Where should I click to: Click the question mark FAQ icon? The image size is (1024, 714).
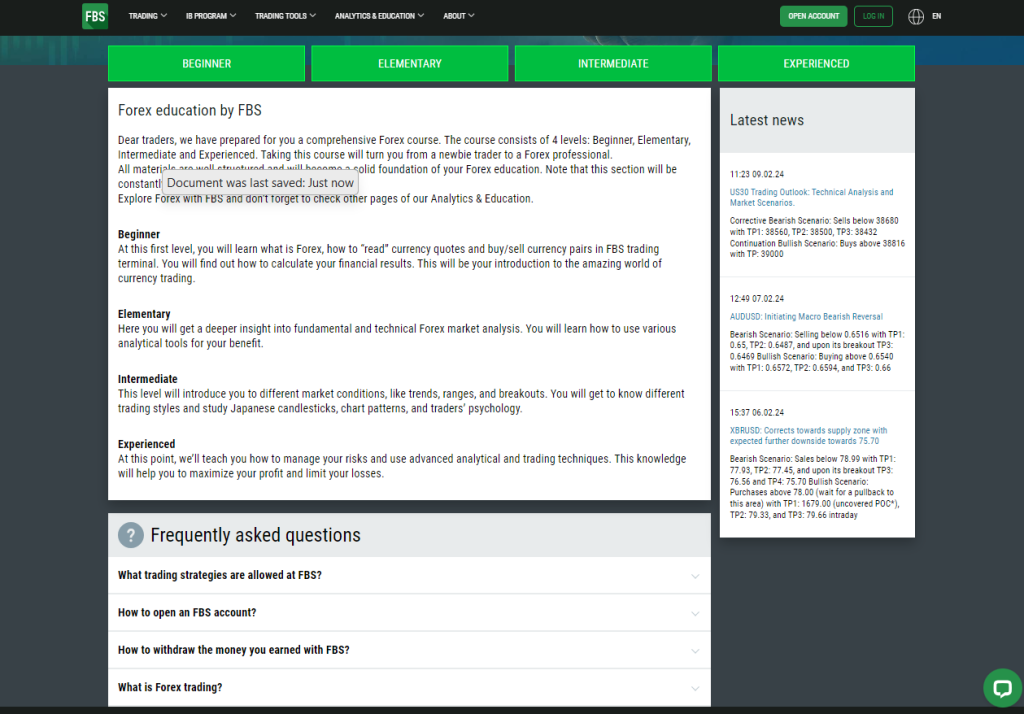coord(131,535)
